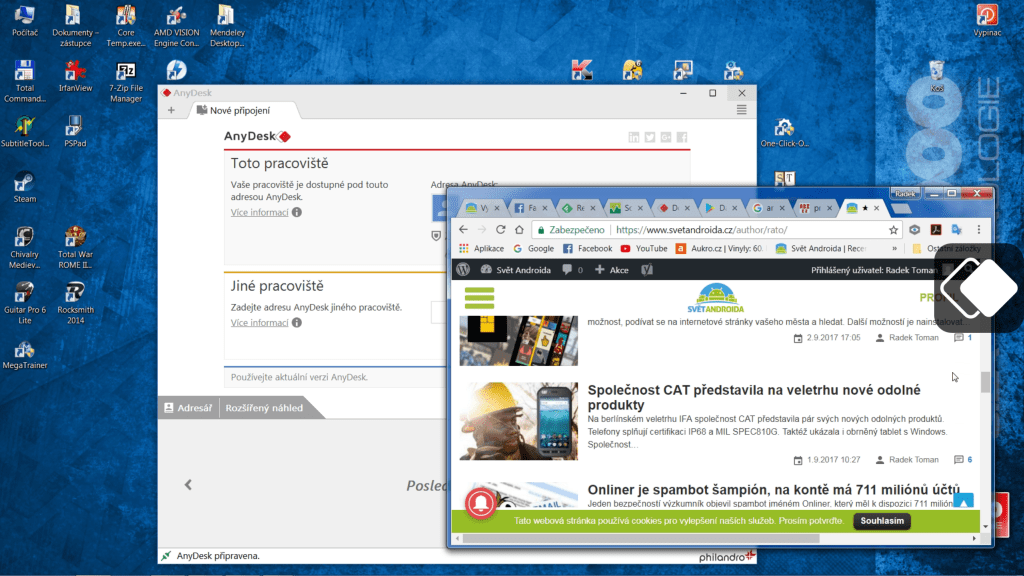This screenshot has width=1024, height=576.
Task: Click blue scroll-to-top arrow button
Action: pos(963,502)
